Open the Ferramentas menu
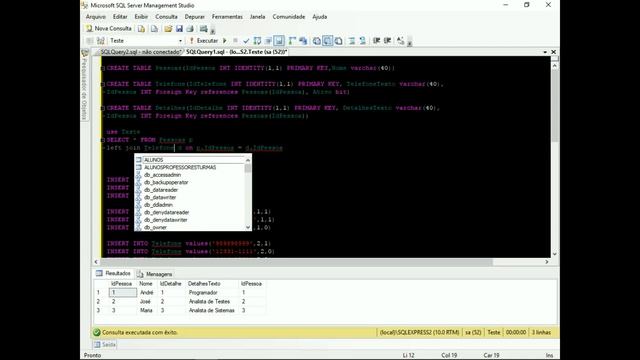Screen dimensions: 640x360 (227, 17)
